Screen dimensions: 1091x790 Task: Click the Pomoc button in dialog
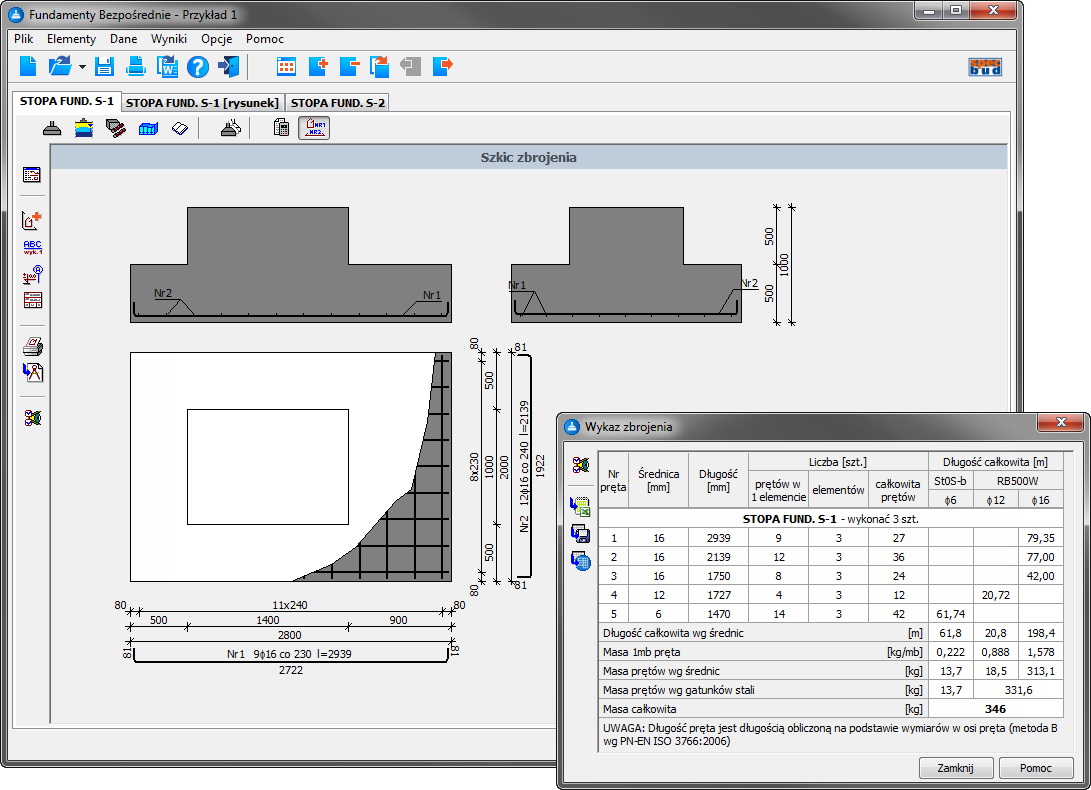(1035, 768)
